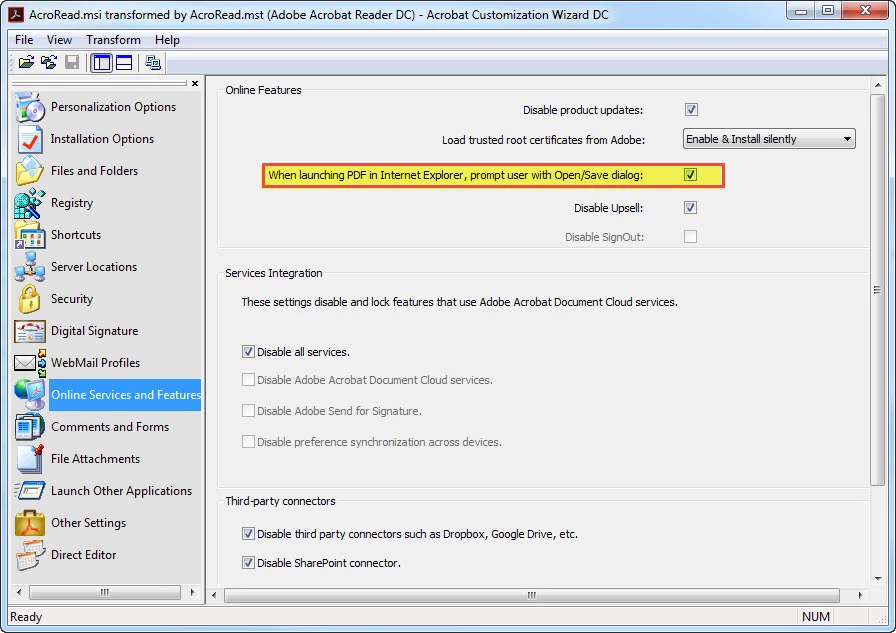This screenshot has width=896, height=633.
Task: Click the Online Services globe icon
Action: (30, 395)
